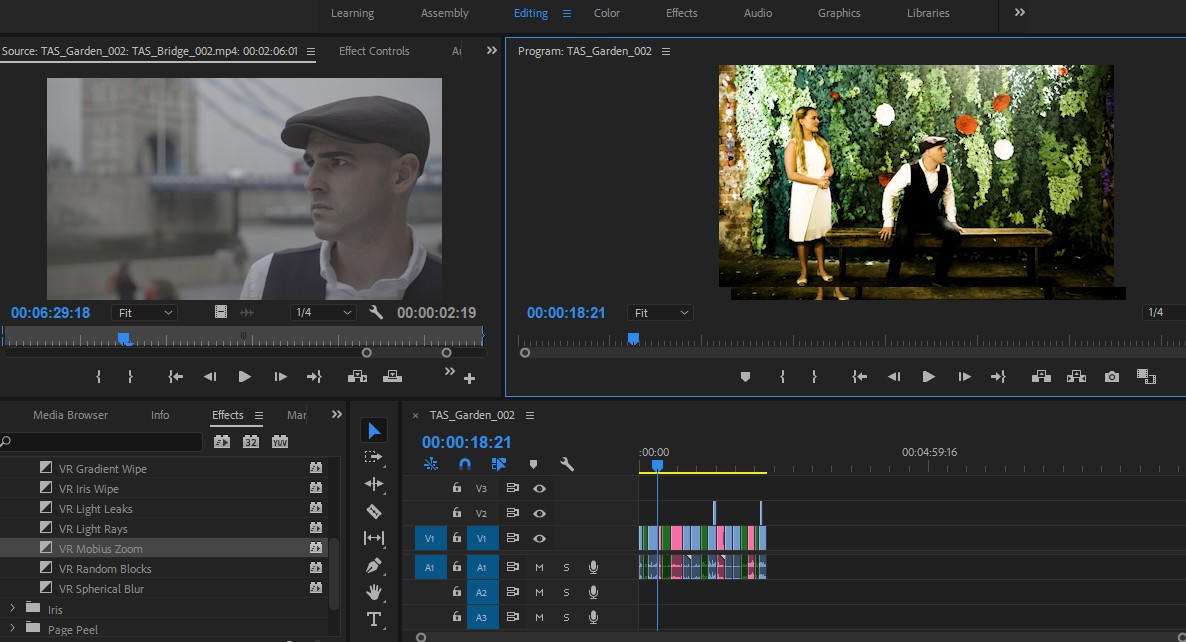Step forward one frame in Source monitor
Image resolution: width=1186 pixels, height=642 pixels.
(280, 377)
